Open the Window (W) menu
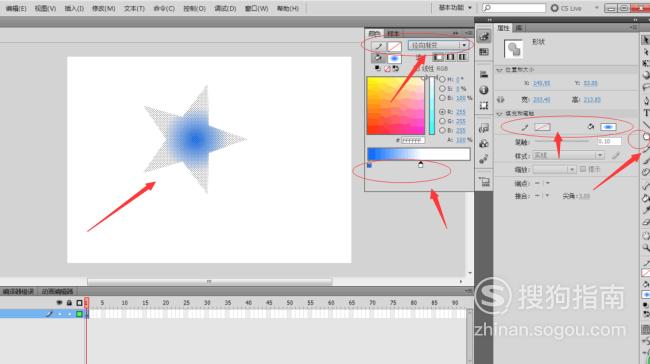This screenshot has width=650, height=364. tap(257, 8)
